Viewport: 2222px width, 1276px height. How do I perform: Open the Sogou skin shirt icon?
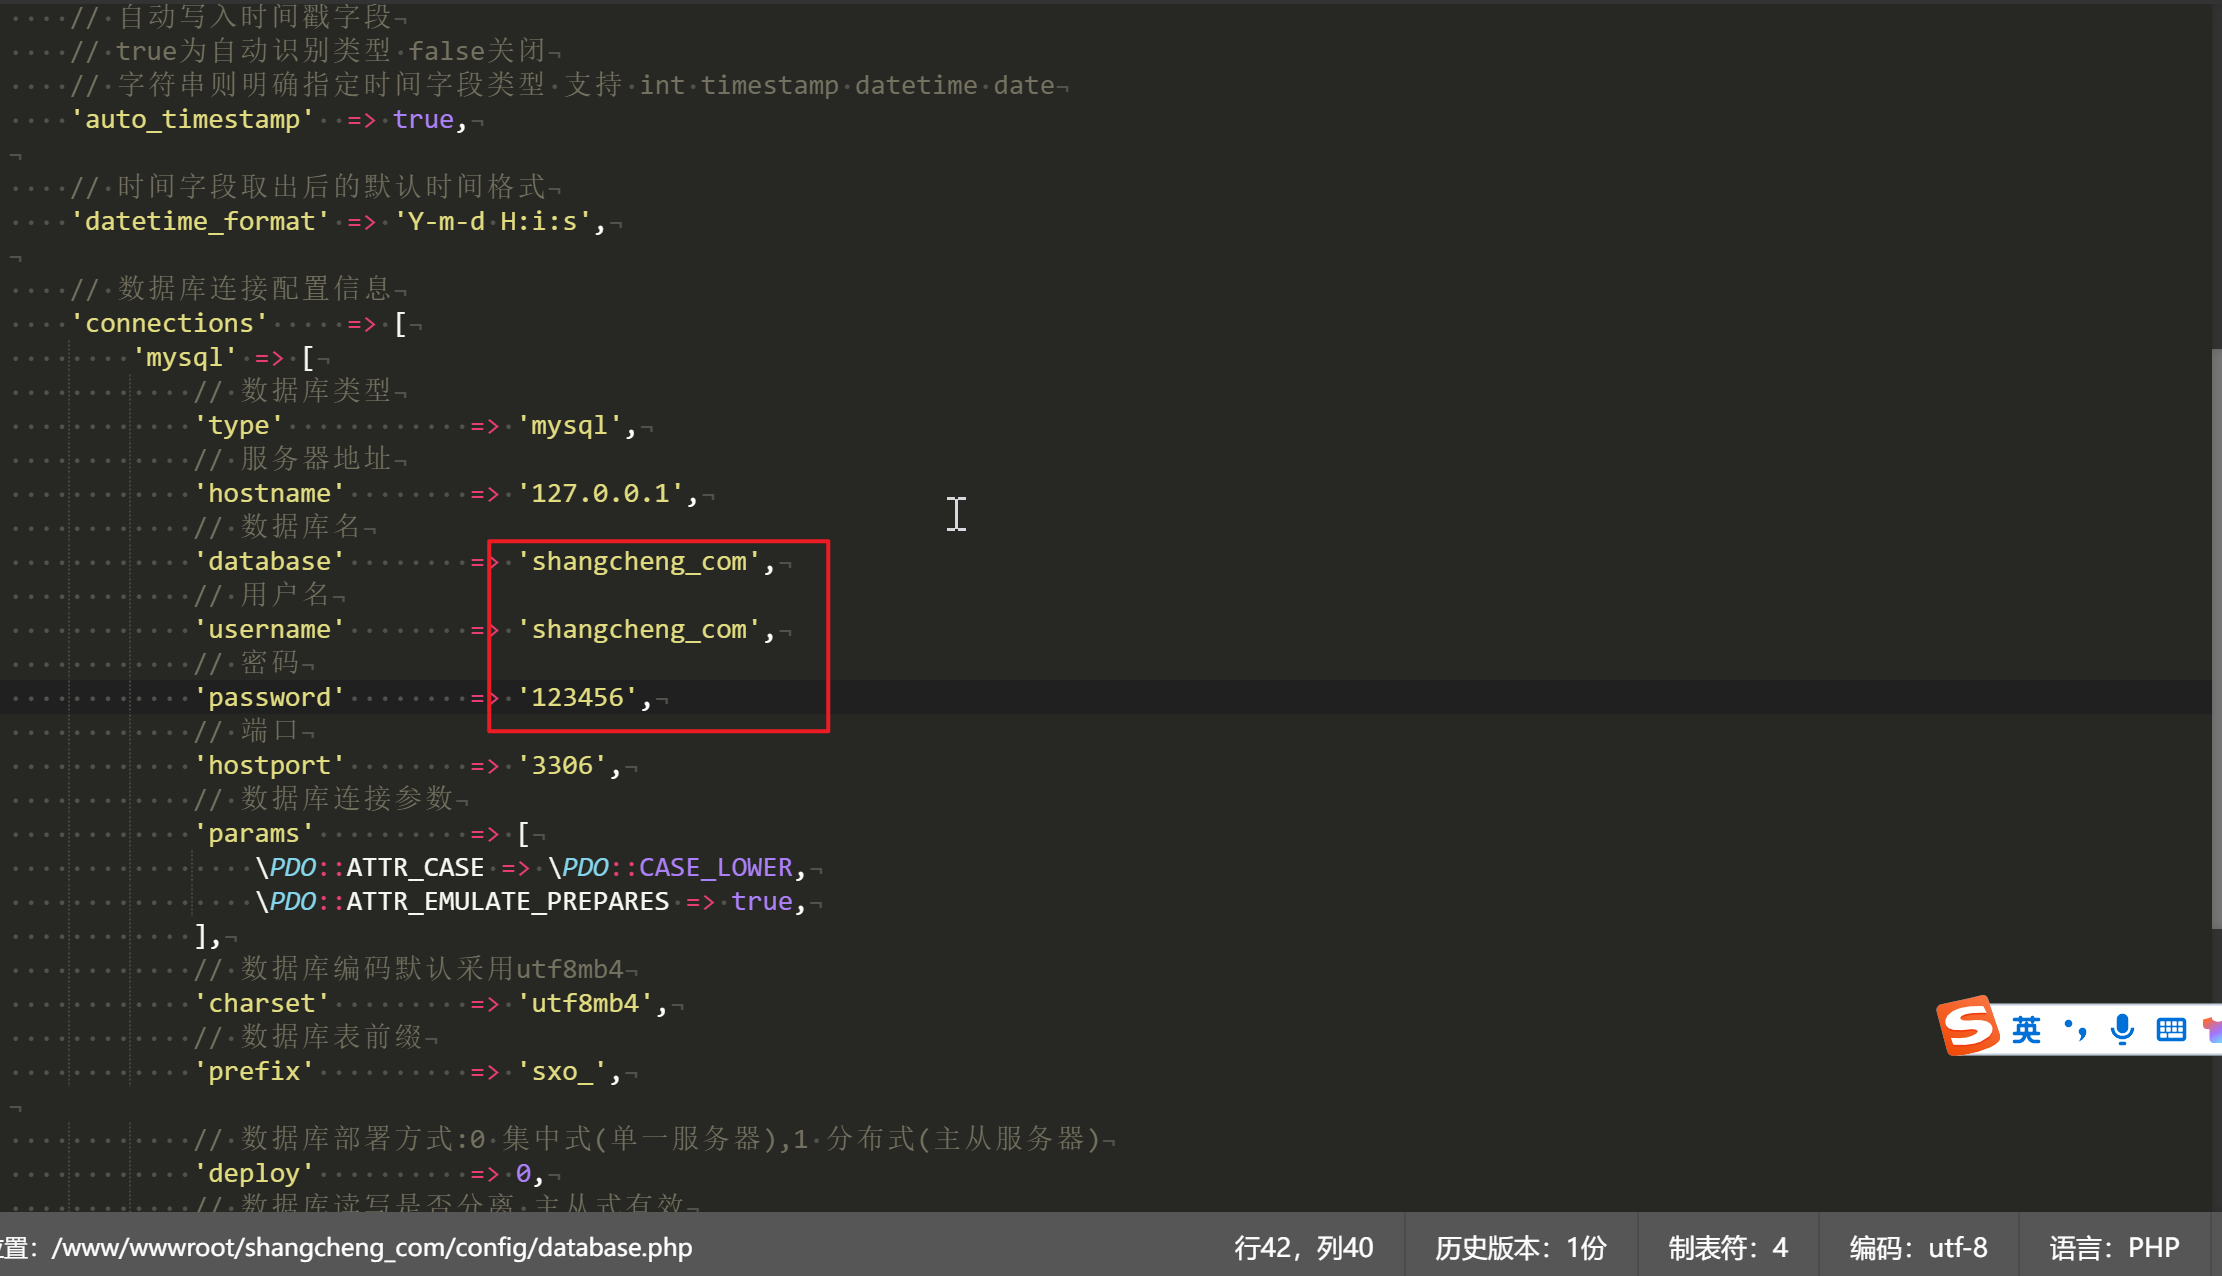pyautogui.click(x=2212, y=1029)
